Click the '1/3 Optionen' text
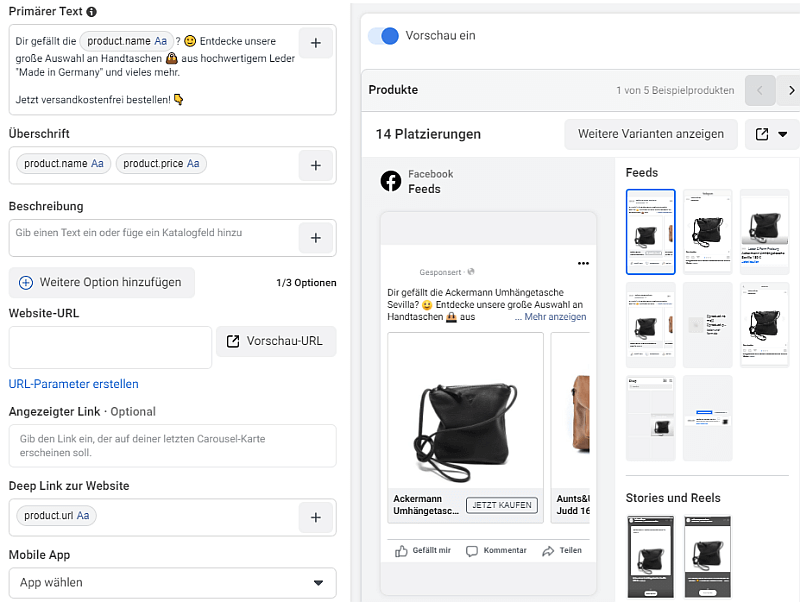The image size is (800, 602). (x=306, y=283)
